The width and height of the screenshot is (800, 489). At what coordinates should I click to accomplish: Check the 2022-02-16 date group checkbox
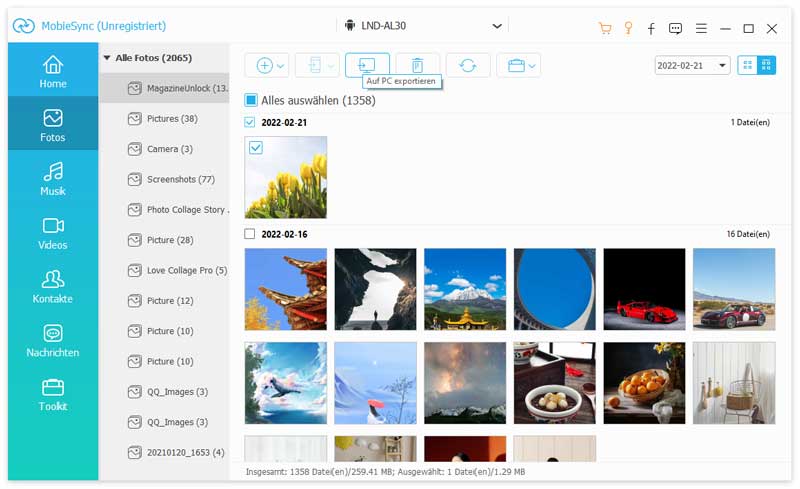tap(250, 234)
